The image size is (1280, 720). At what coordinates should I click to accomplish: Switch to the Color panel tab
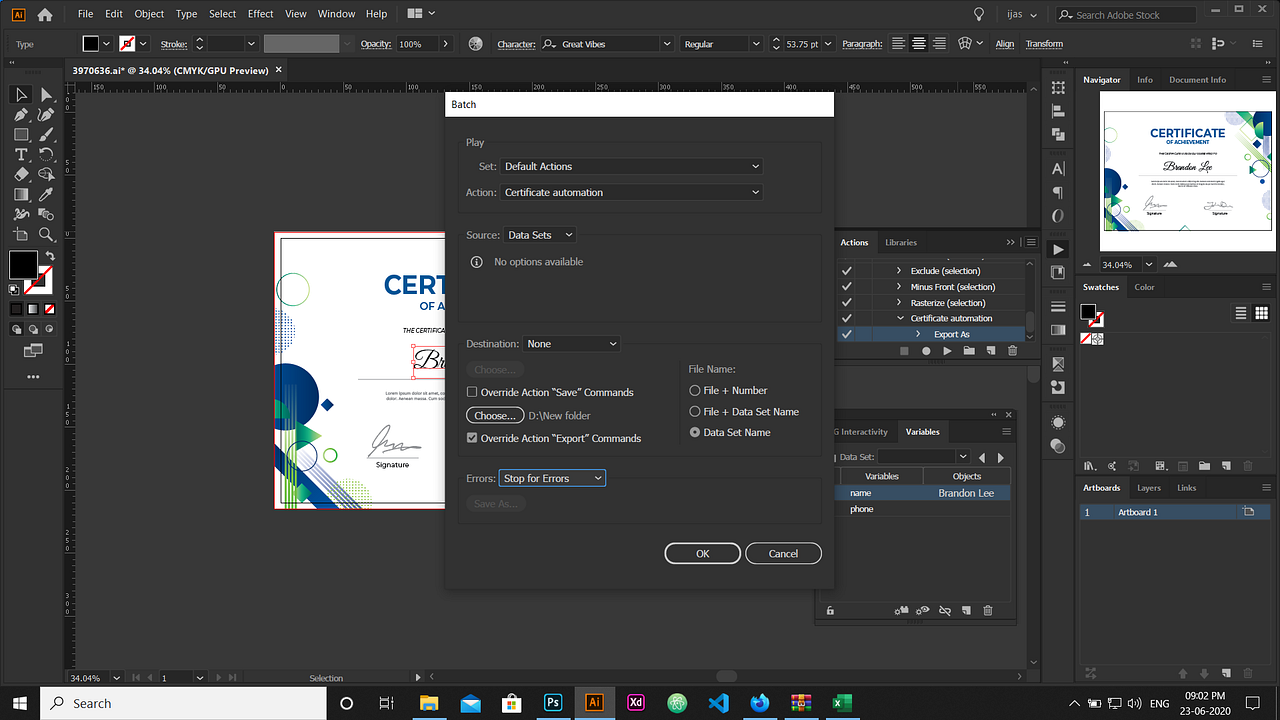click(1144, 287)
